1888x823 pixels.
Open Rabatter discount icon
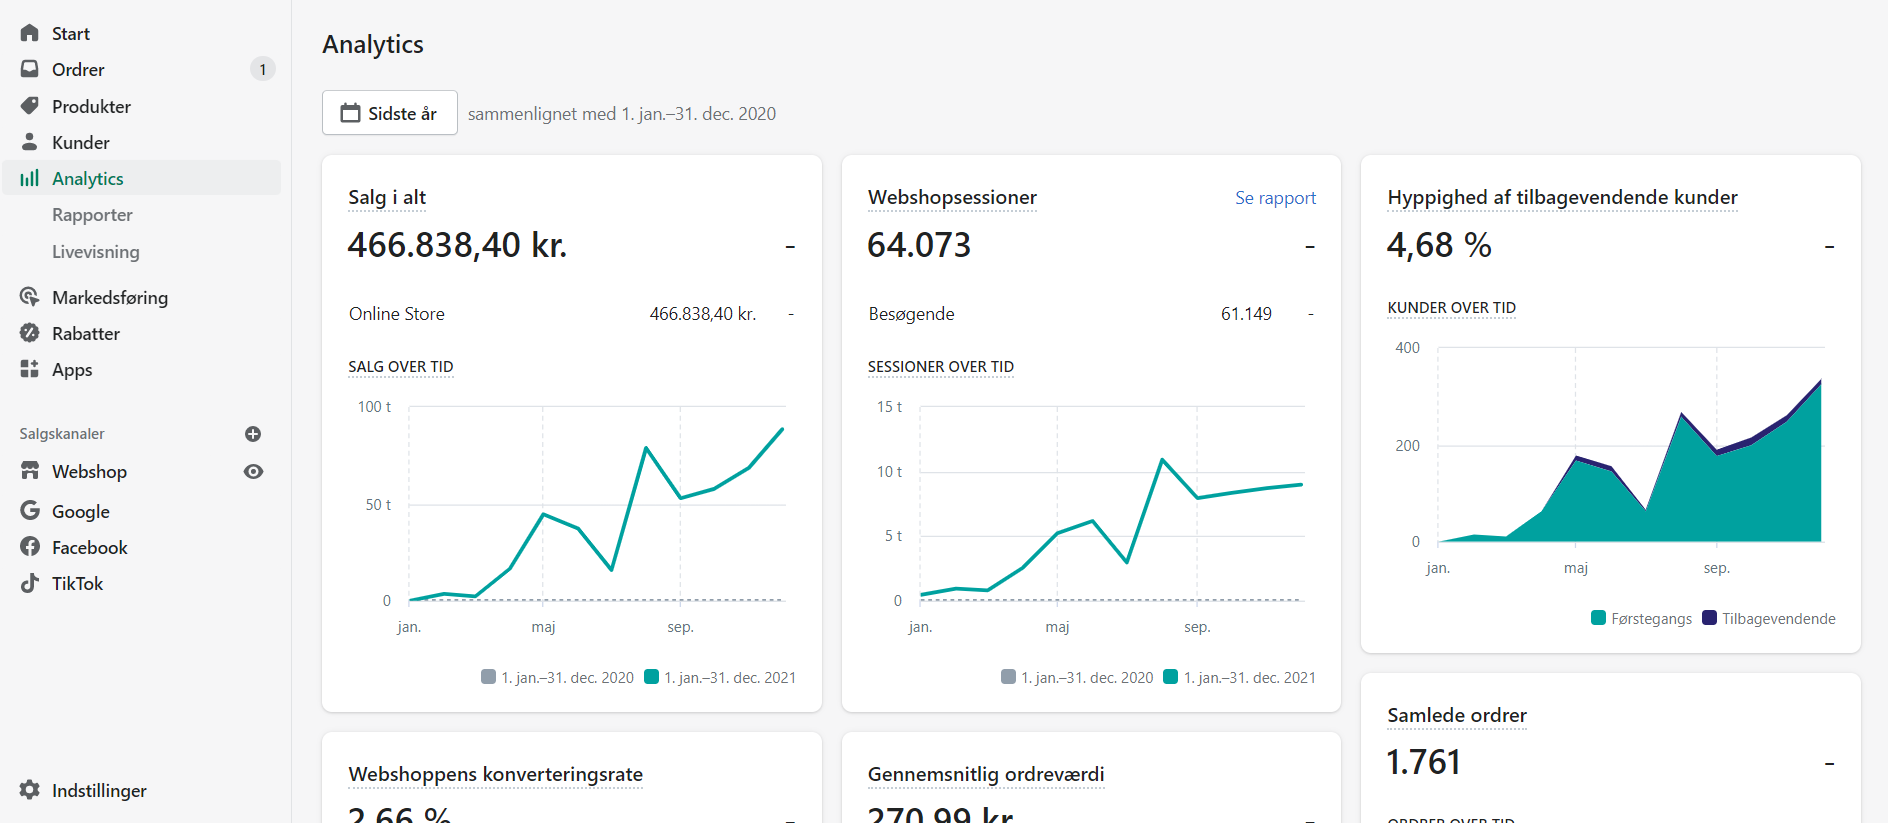(x=30, y=333)
